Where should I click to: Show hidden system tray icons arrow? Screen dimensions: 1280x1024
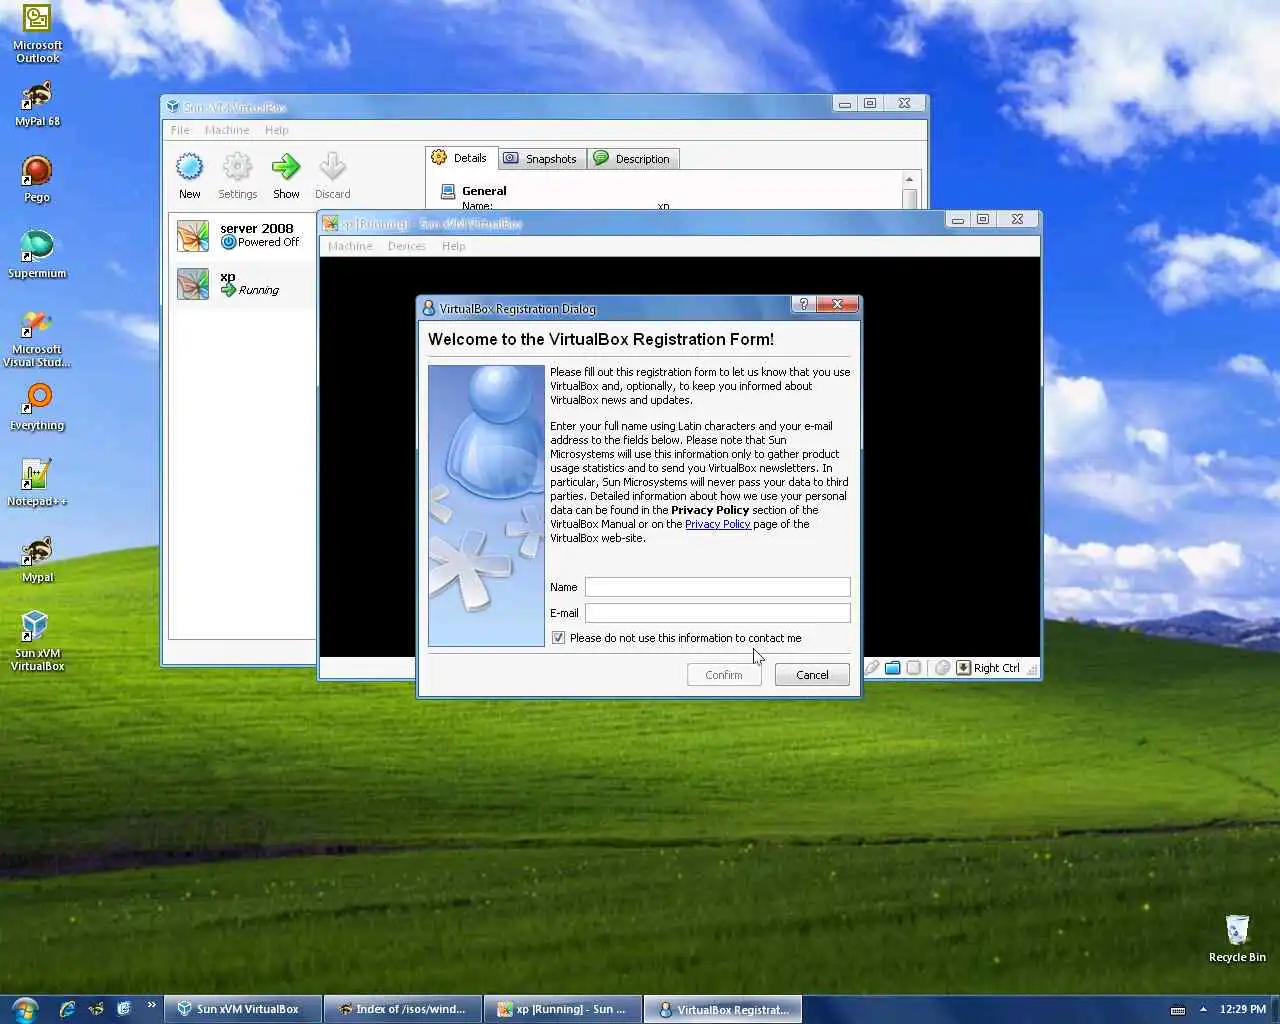pyautogui.click(x=1203, y=1009)
